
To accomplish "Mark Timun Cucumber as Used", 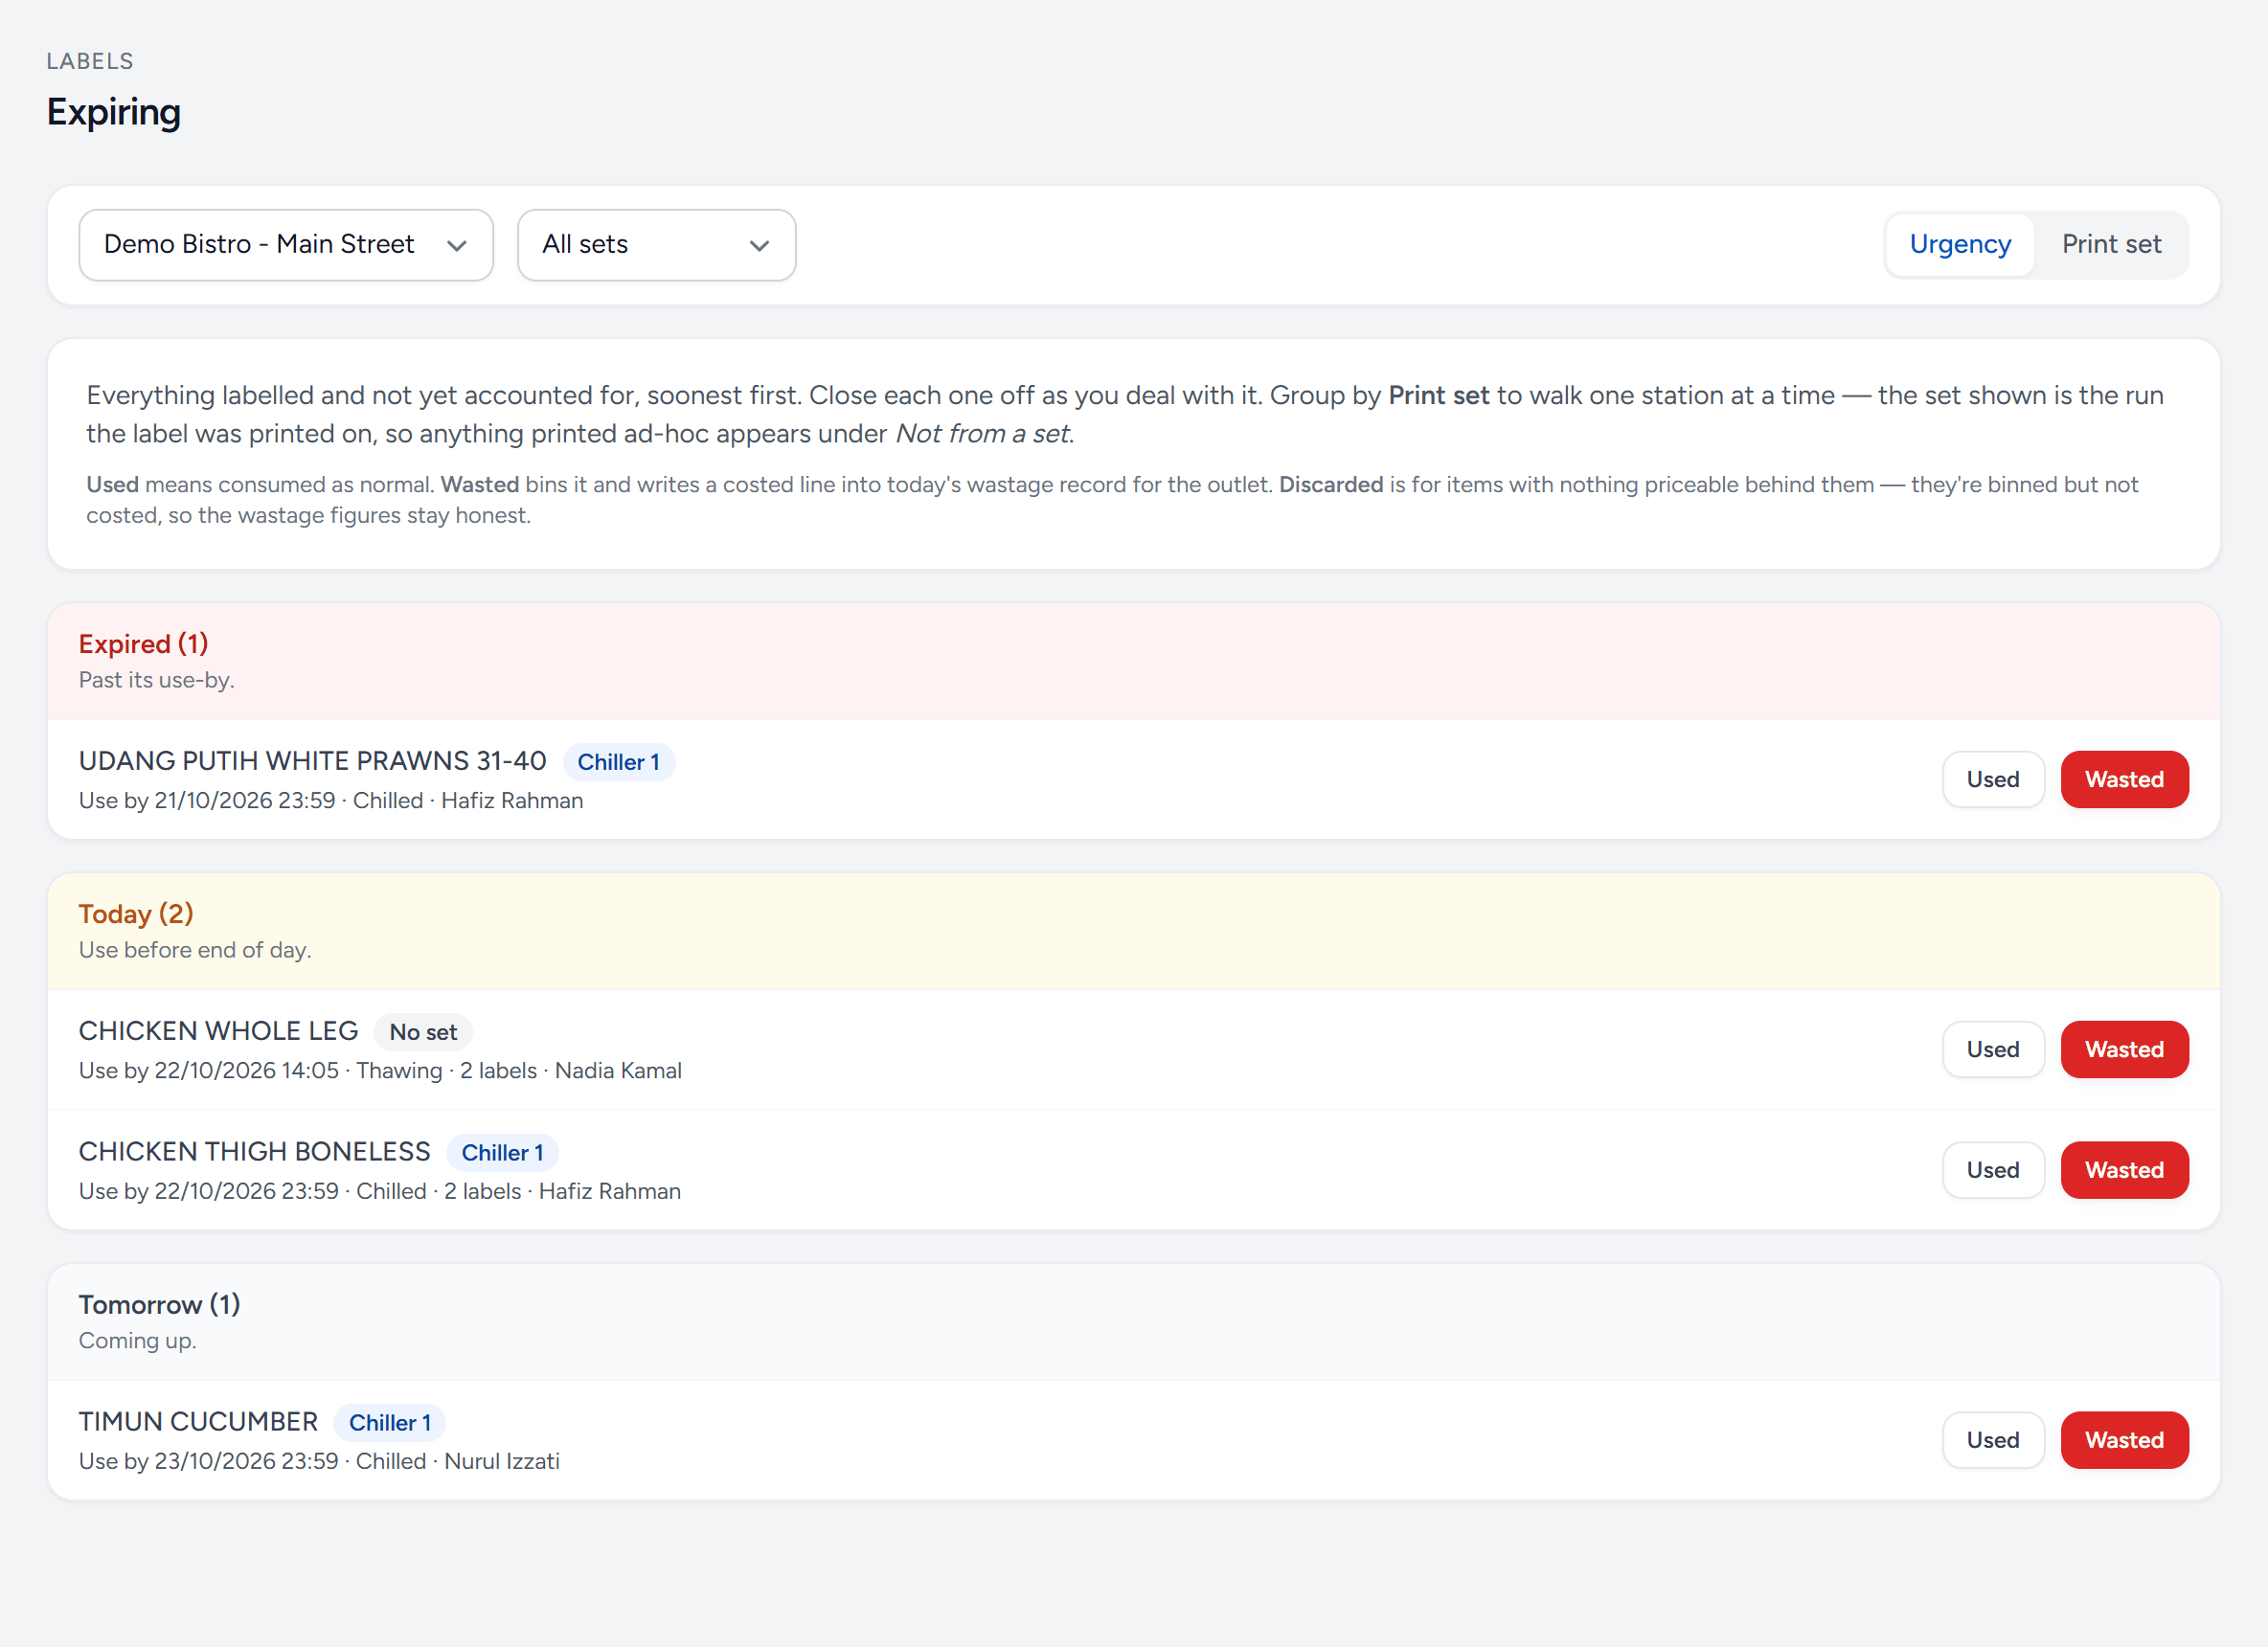I will coord(1992,1440).
